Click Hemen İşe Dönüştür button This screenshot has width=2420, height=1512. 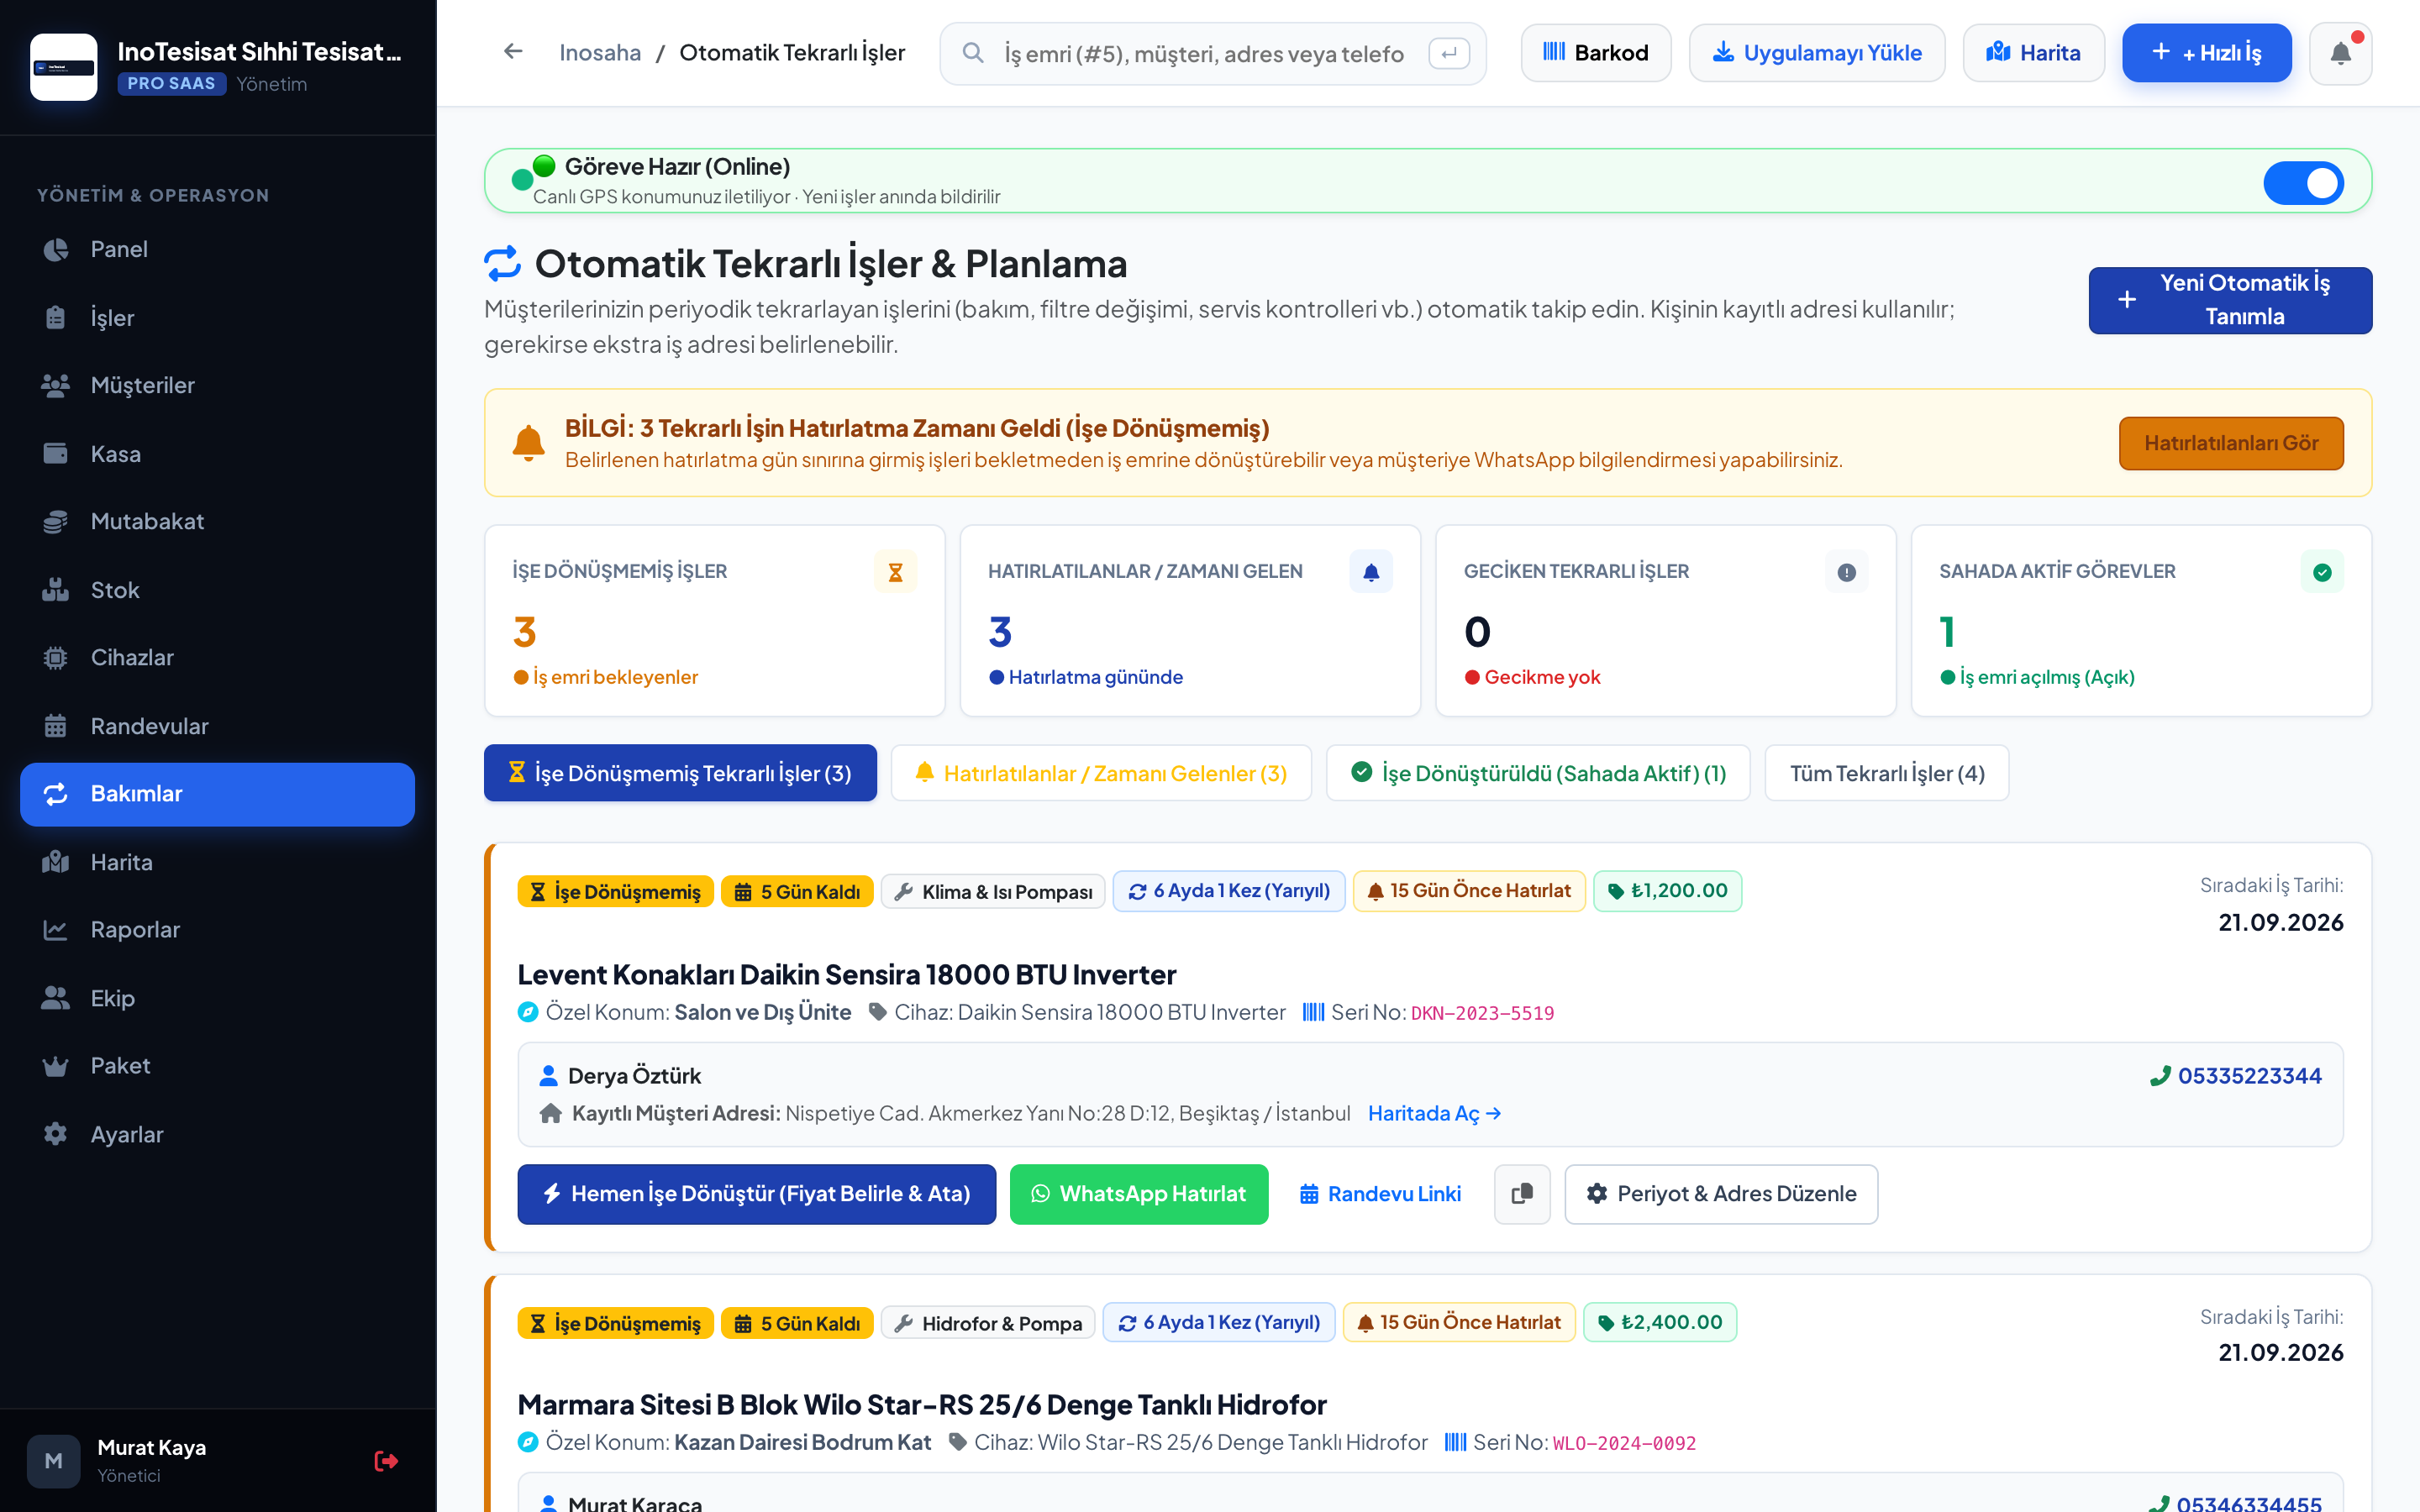pyautogui.click(x=756, y=1193)
